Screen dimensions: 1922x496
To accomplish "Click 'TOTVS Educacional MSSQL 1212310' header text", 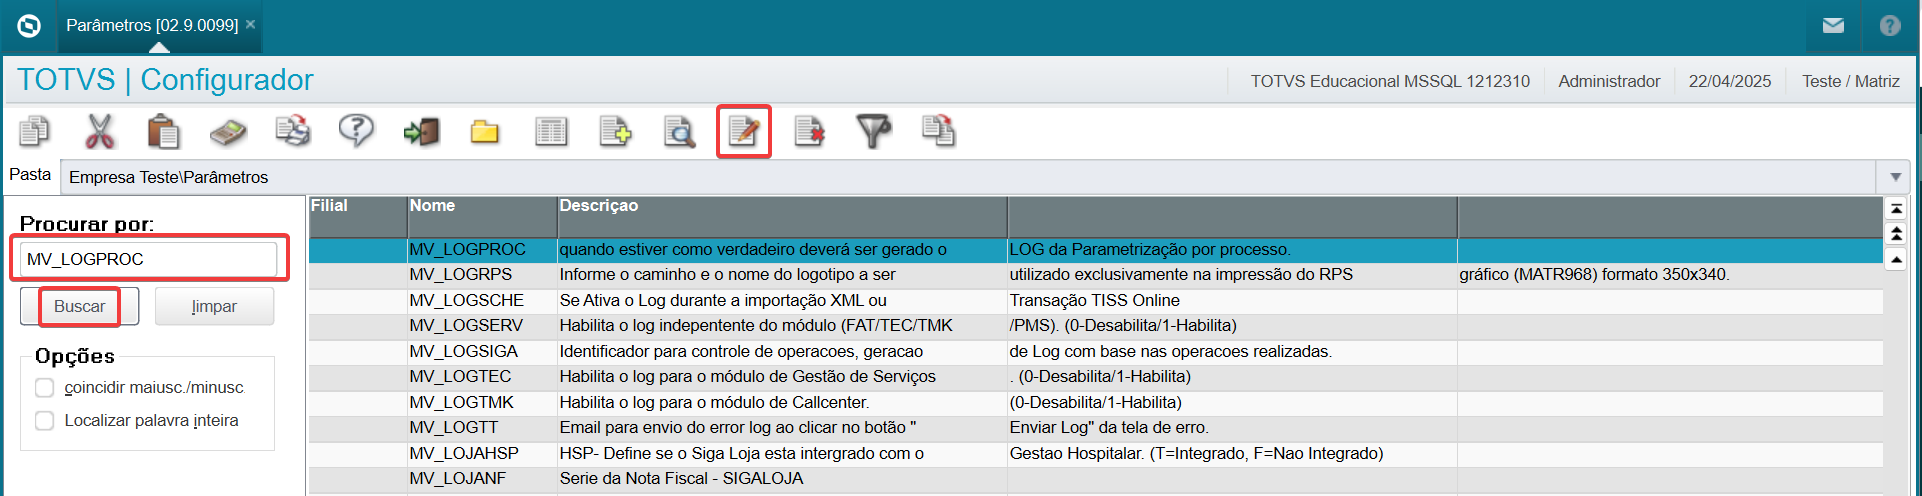I will (x=1390, y=81).
